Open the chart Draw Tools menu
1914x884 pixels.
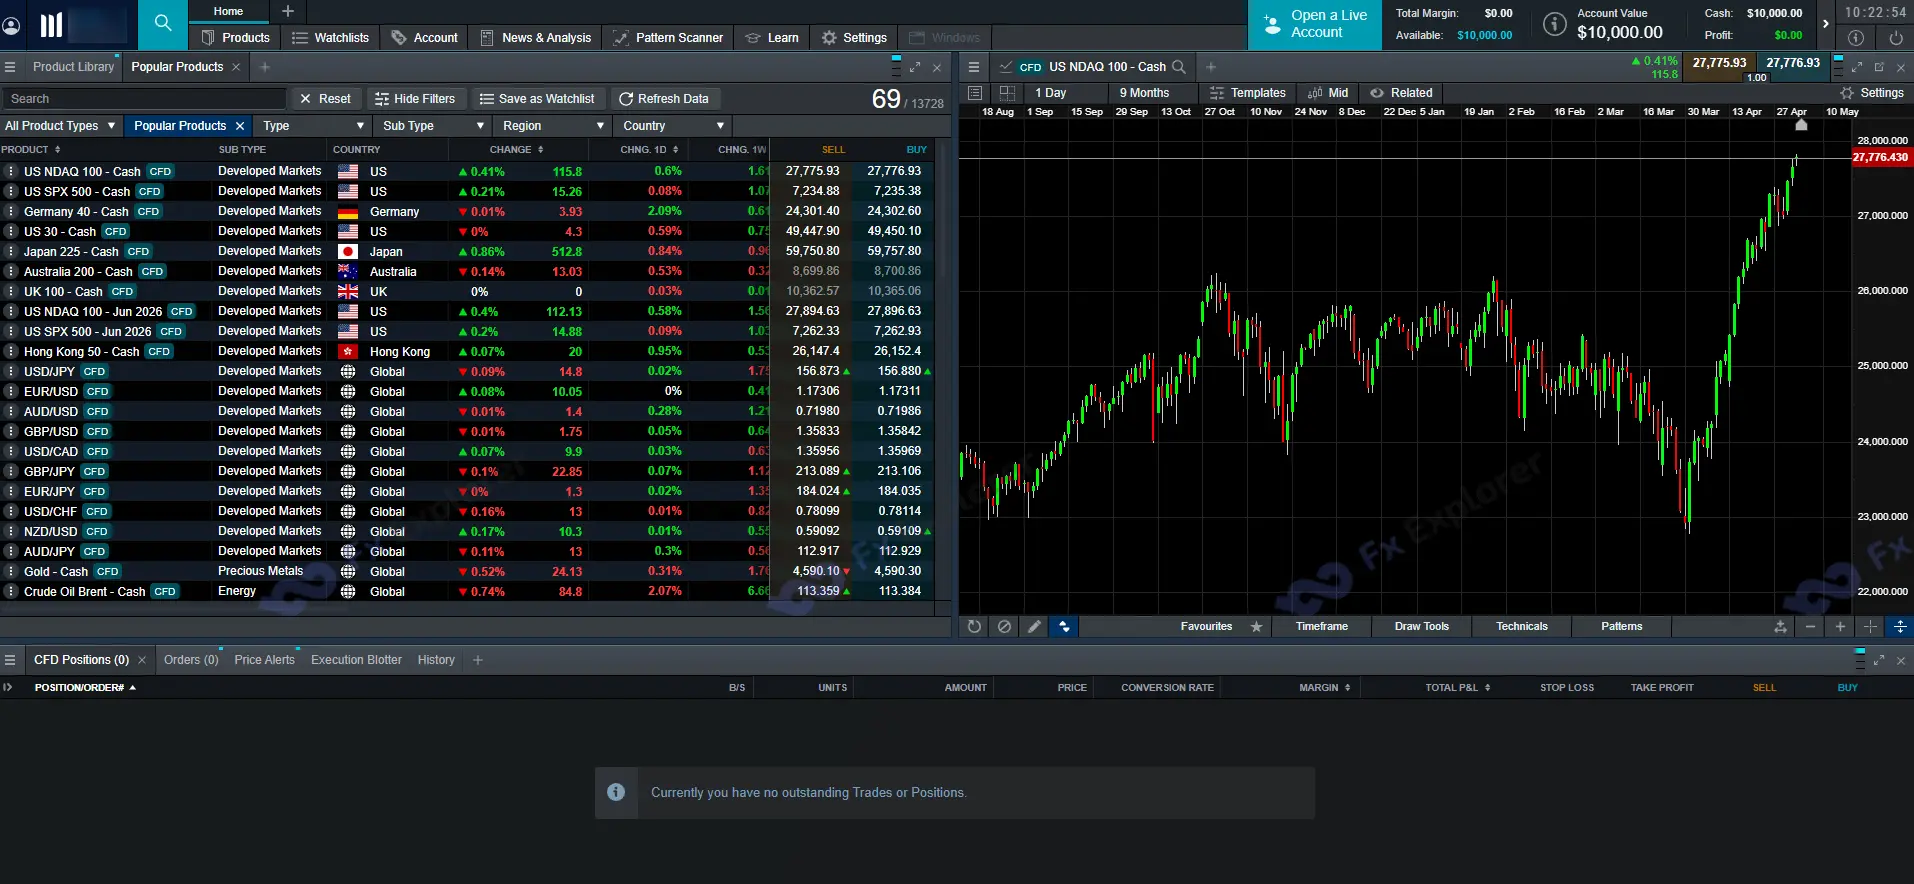click(1421, 627)
